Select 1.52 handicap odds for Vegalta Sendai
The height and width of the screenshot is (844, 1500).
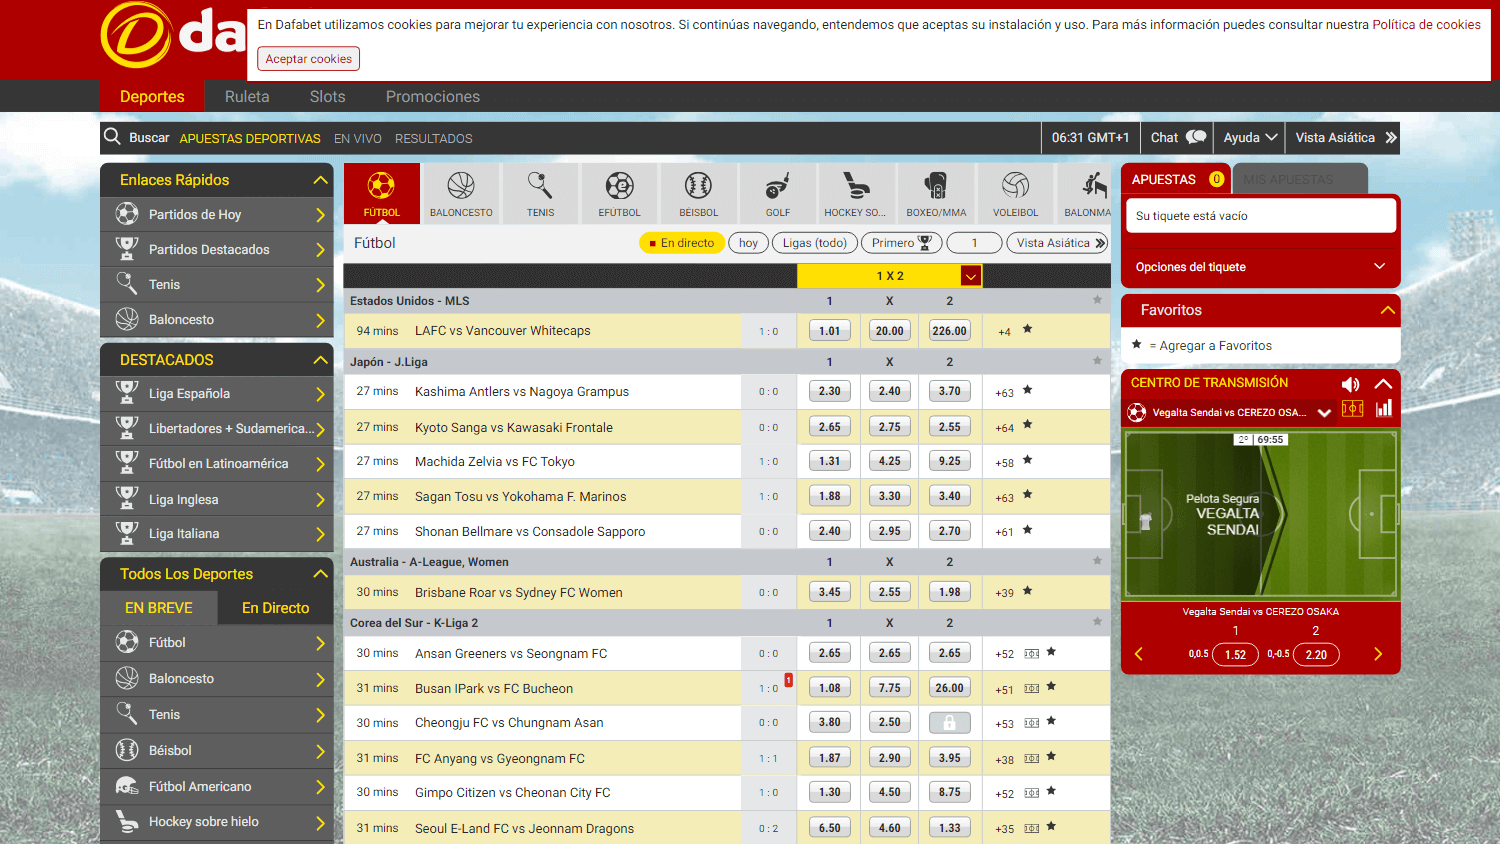point(1235,655)
